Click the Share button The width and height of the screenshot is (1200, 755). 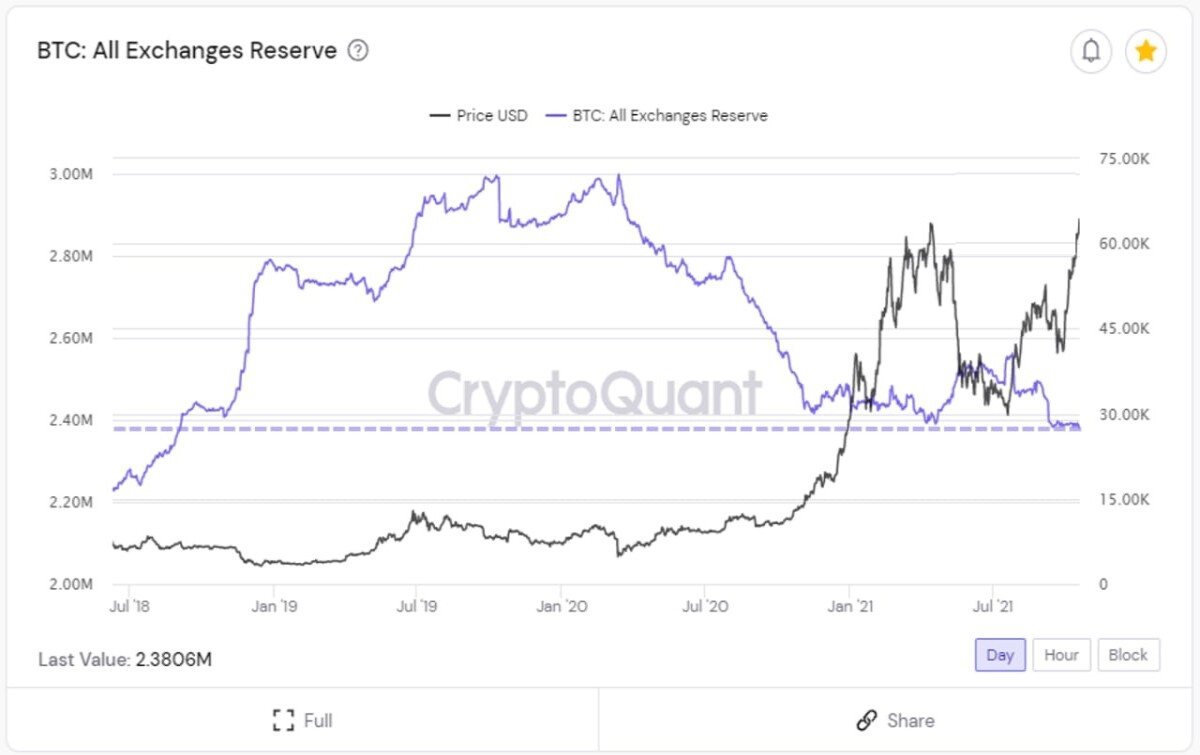[896, 720]
